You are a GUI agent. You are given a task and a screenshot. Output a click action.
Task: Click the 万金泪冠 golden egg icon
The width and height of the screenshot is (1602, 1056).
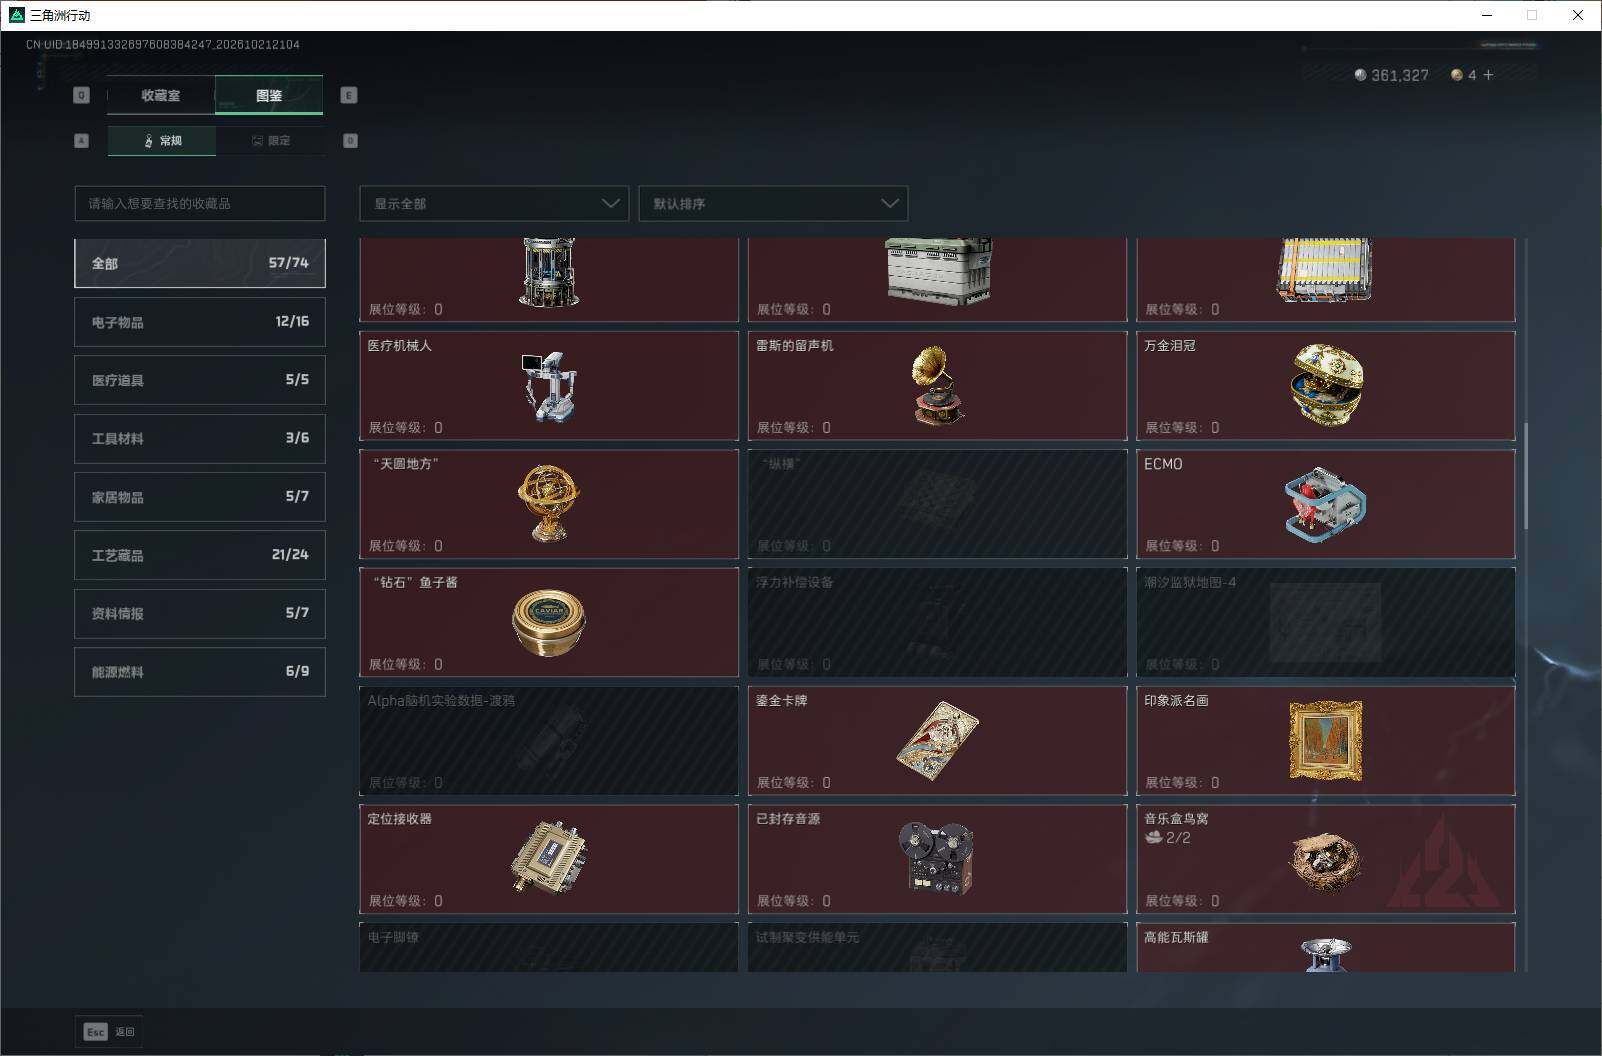tap(1326, 385)
